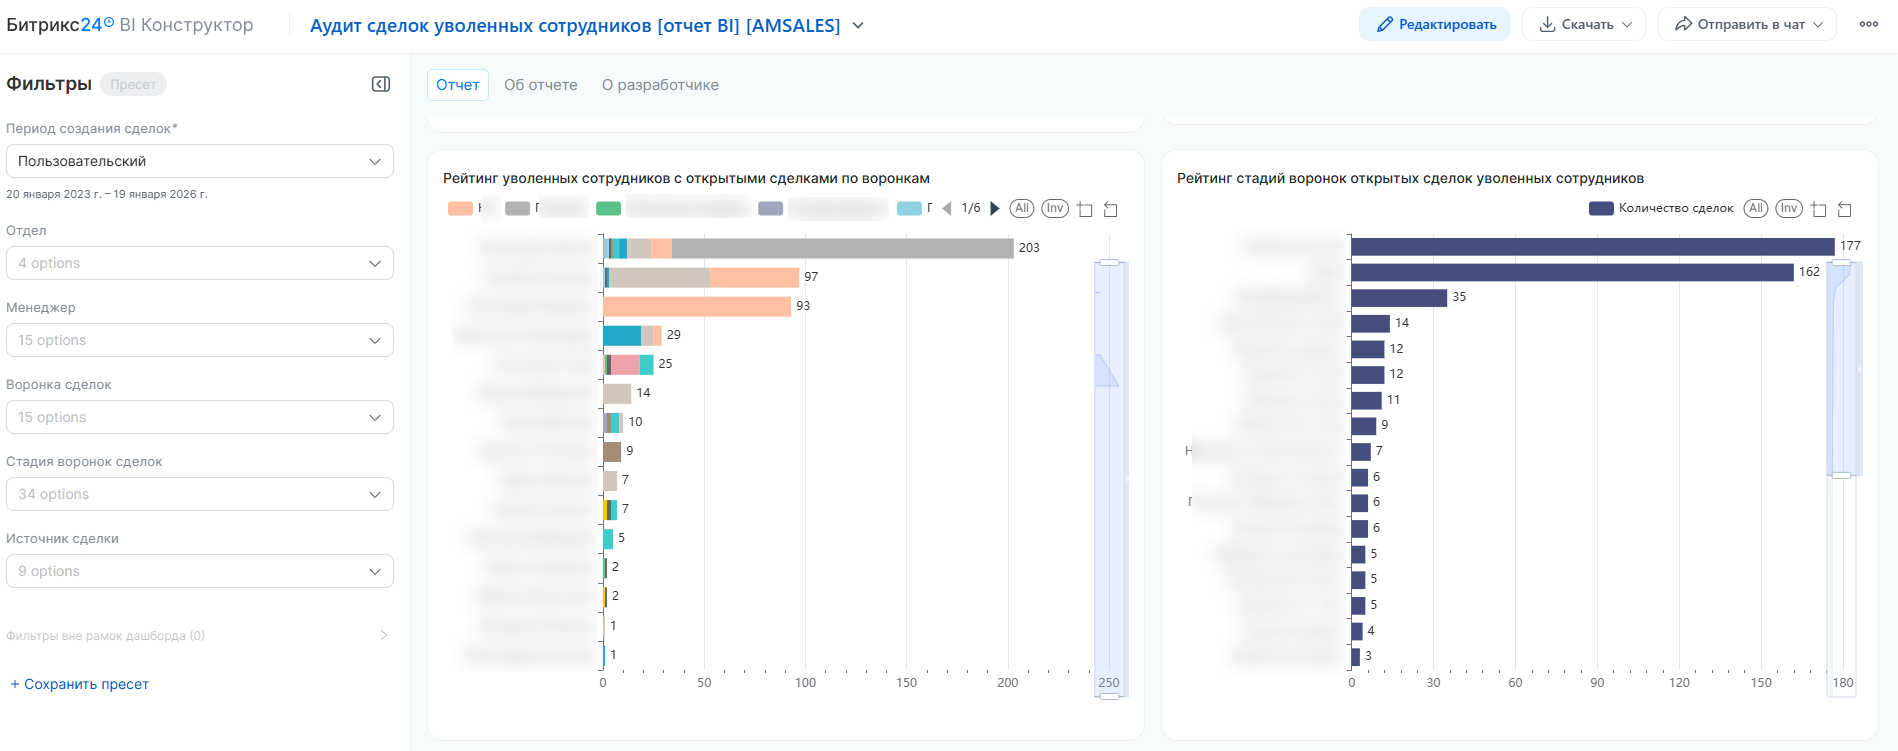
Task: Click the Сохранить пресет link
Action: coord(80,684)
